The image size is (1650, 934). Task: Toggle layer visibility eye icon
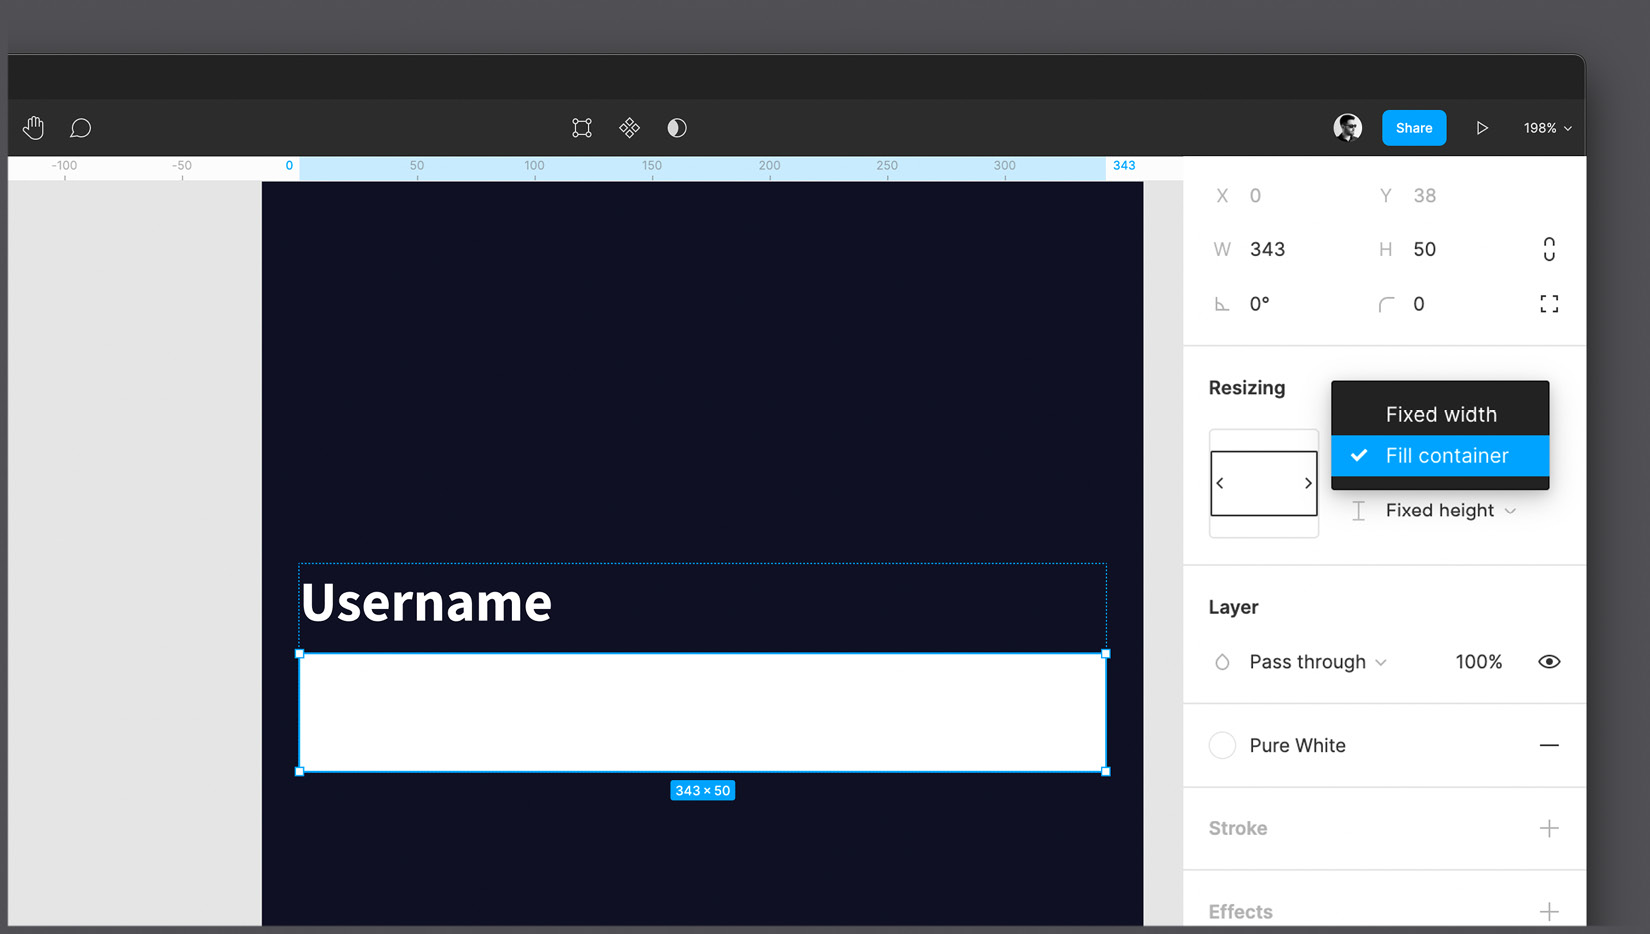click(x=1549, y=662)
